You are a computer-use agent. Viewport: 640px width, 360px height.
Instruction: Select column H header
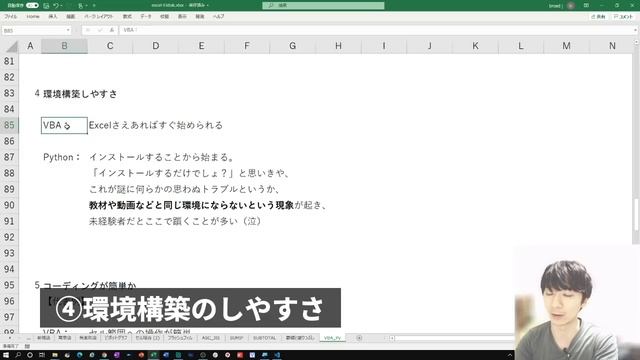(x=338, y=46)
